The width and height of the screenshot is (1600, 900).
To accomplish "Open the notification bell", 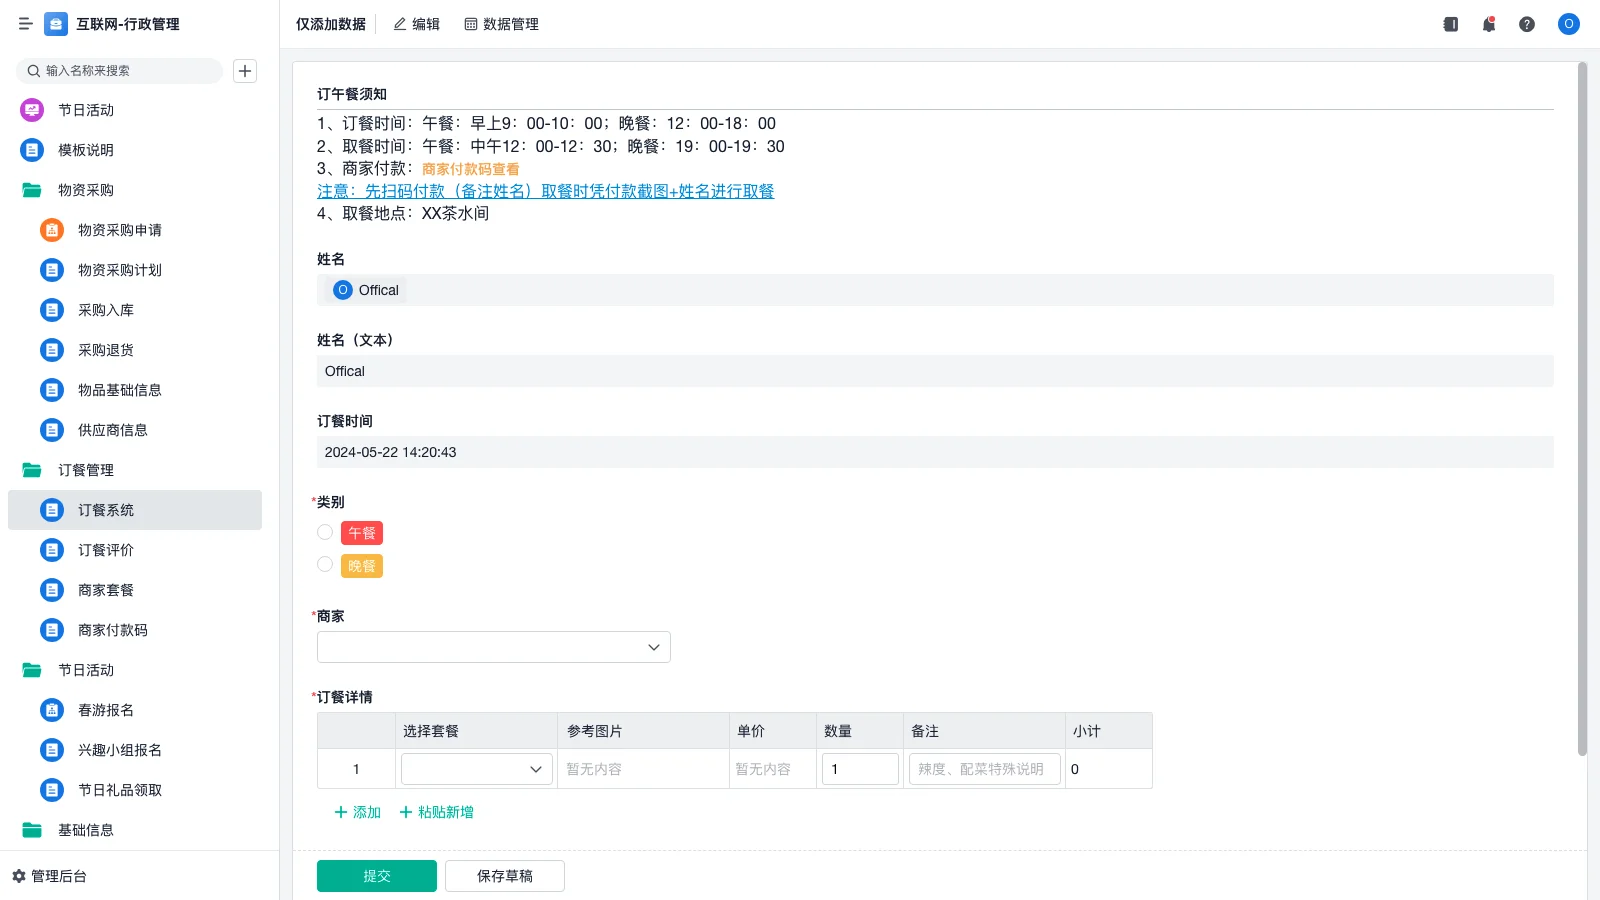I will click(x=1489, y=24).
